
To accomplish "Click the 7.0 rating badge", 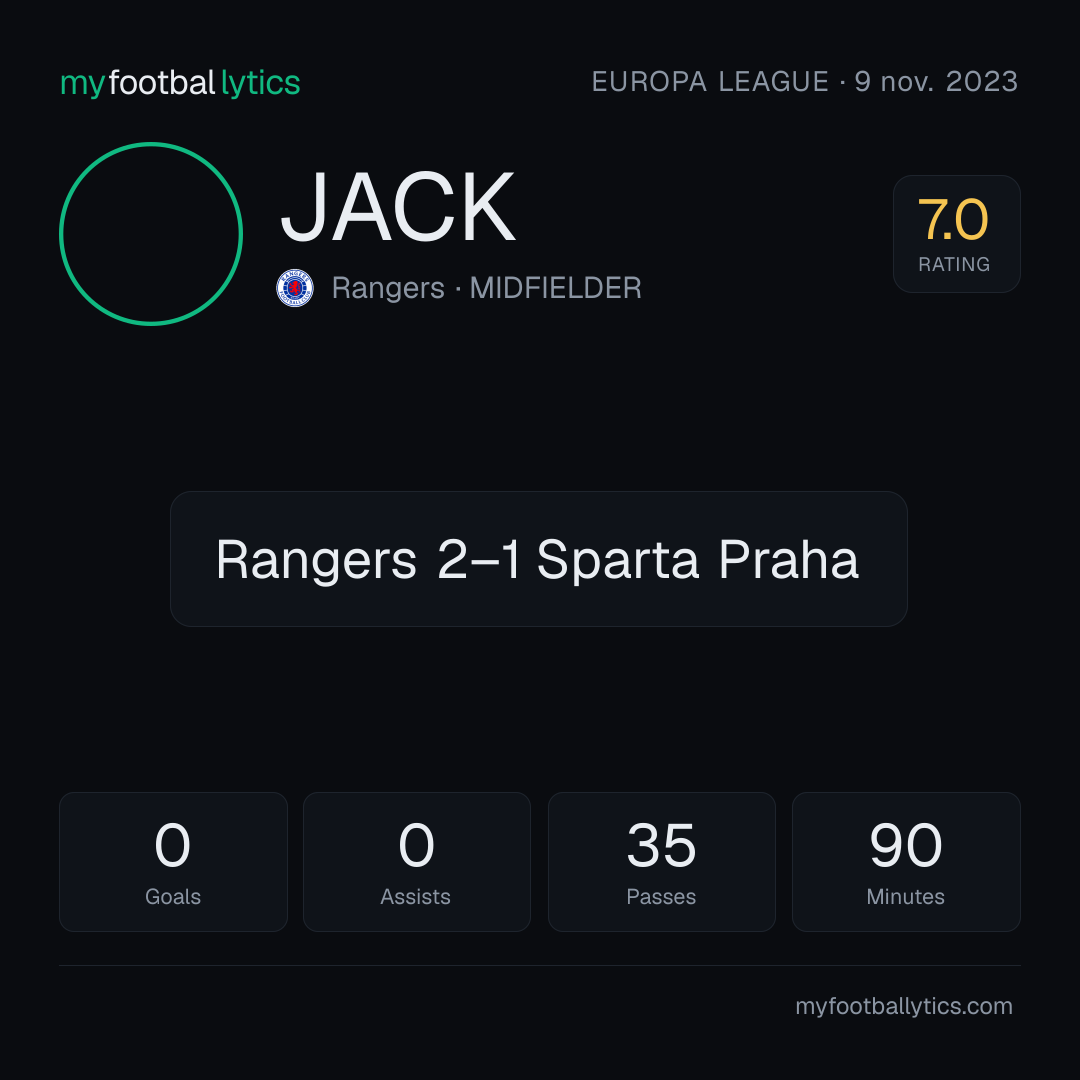I will pyautogui.click(x=956, y=233).
